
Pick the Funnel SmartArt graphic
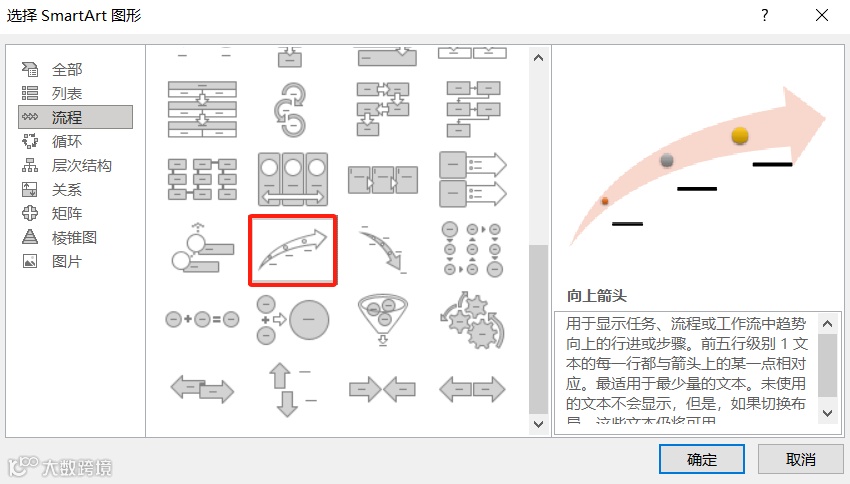click(x=383, y=320)
